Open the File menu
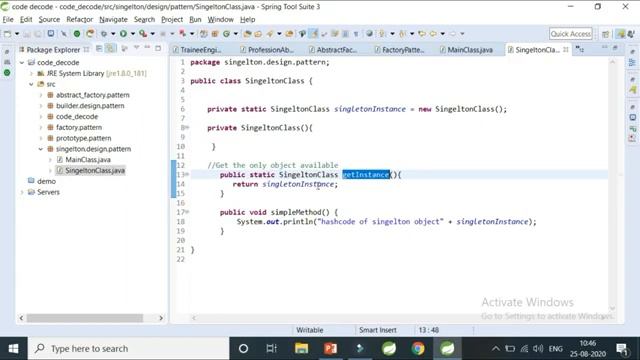The height and width of the screenshot is (360, 640). click(x=8, y=19)
